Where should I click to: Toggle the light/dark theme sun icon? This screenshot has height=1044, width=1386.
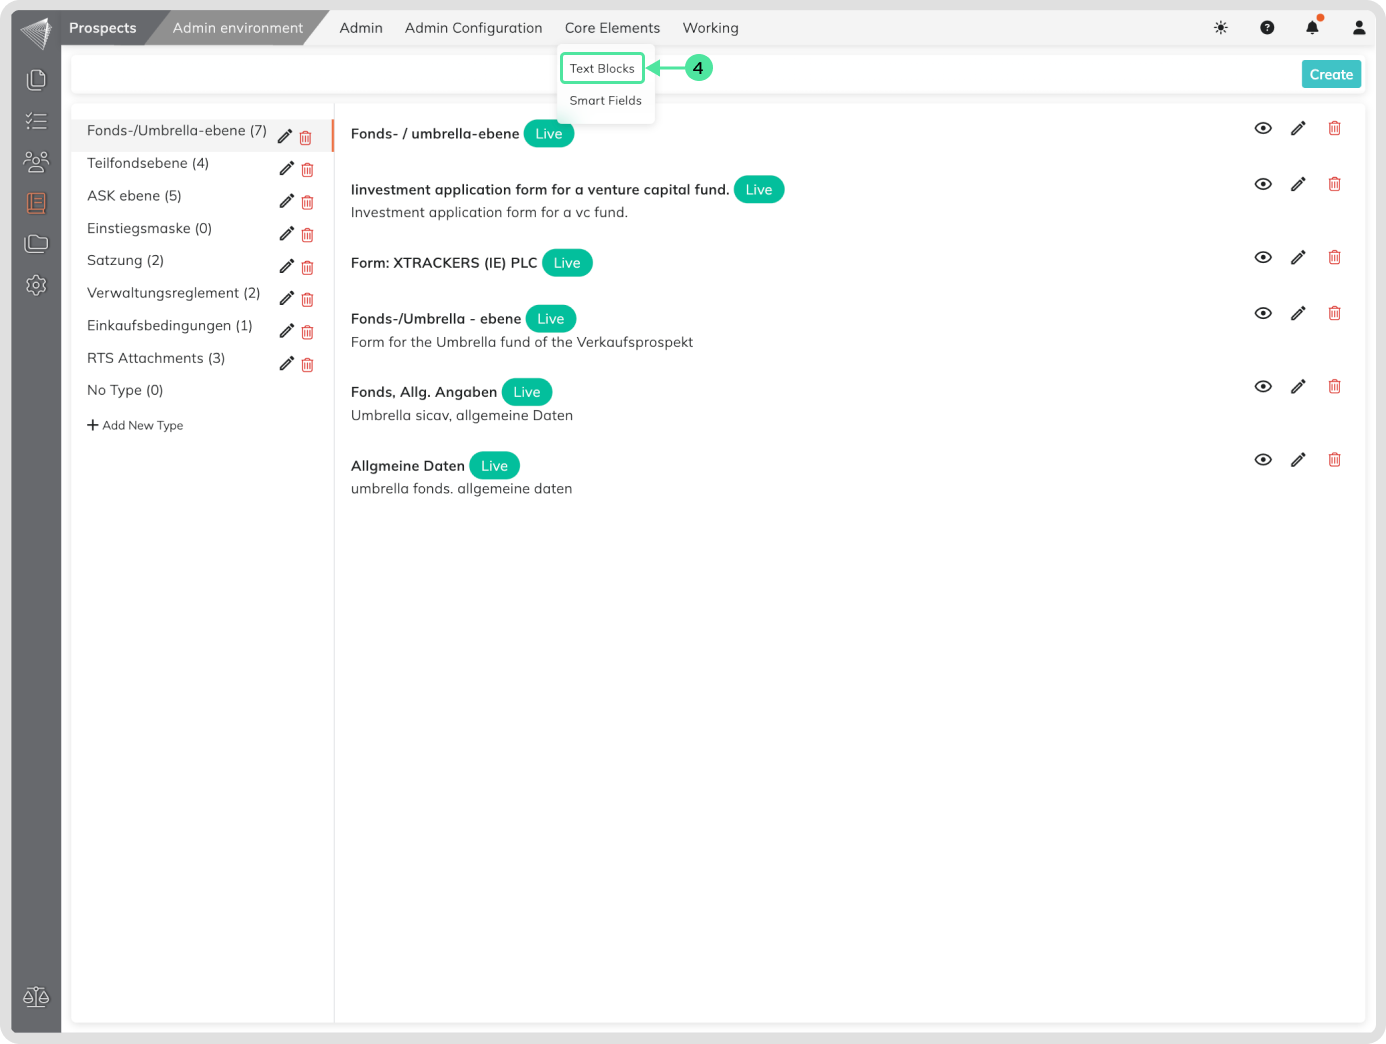1220,28
